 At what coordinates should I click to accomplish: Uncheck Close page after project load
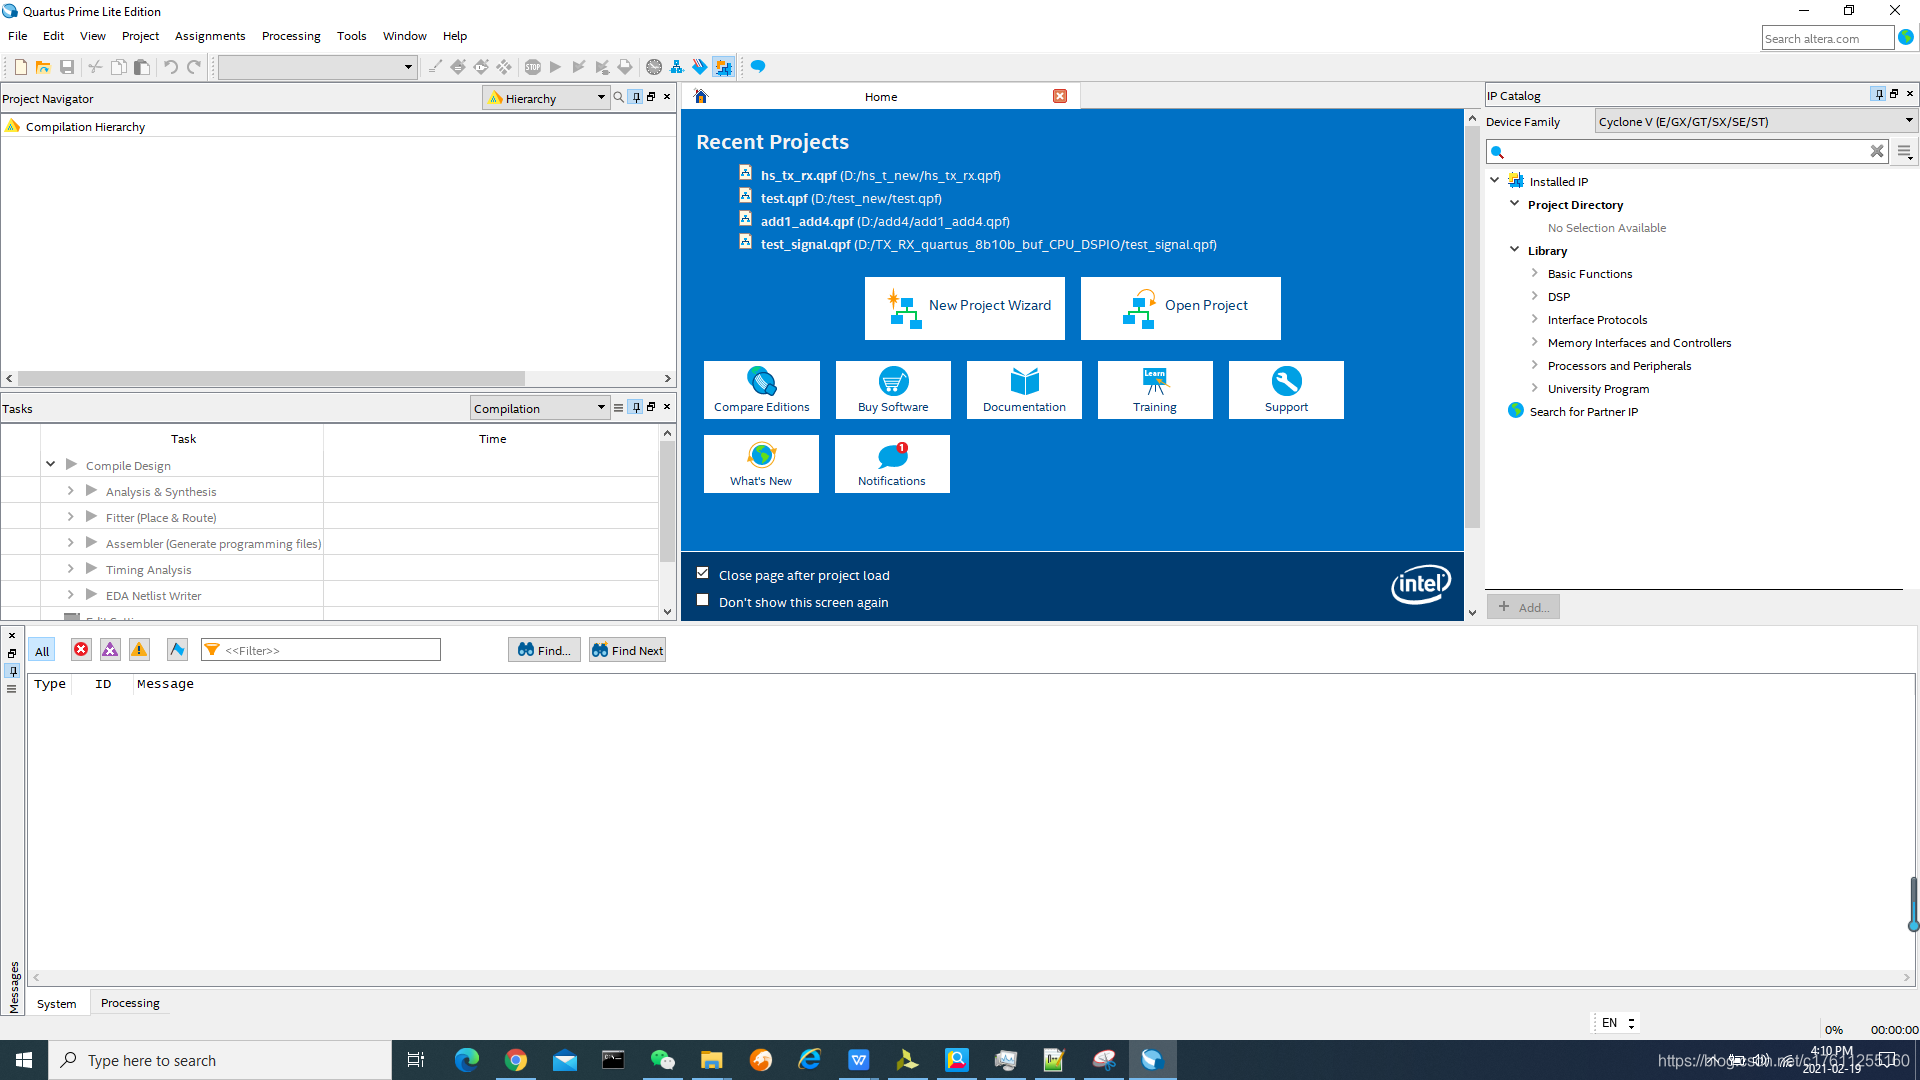(703, 574)
